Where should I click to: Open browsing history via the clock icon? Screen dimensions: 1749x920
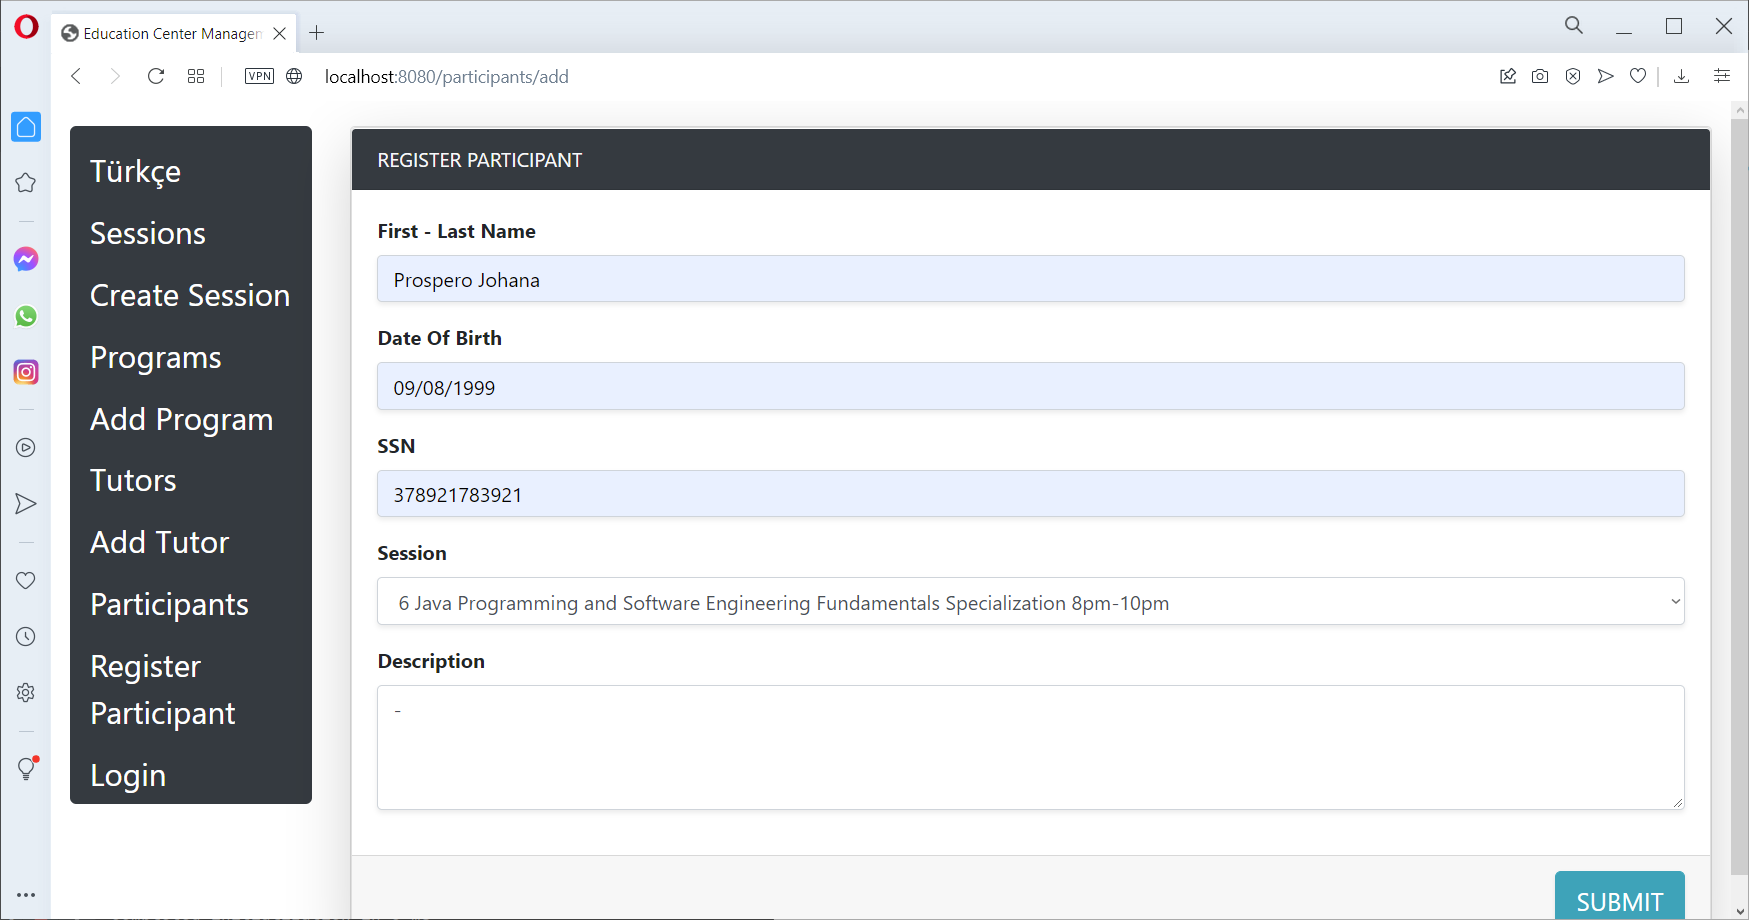tap(25, 636)
